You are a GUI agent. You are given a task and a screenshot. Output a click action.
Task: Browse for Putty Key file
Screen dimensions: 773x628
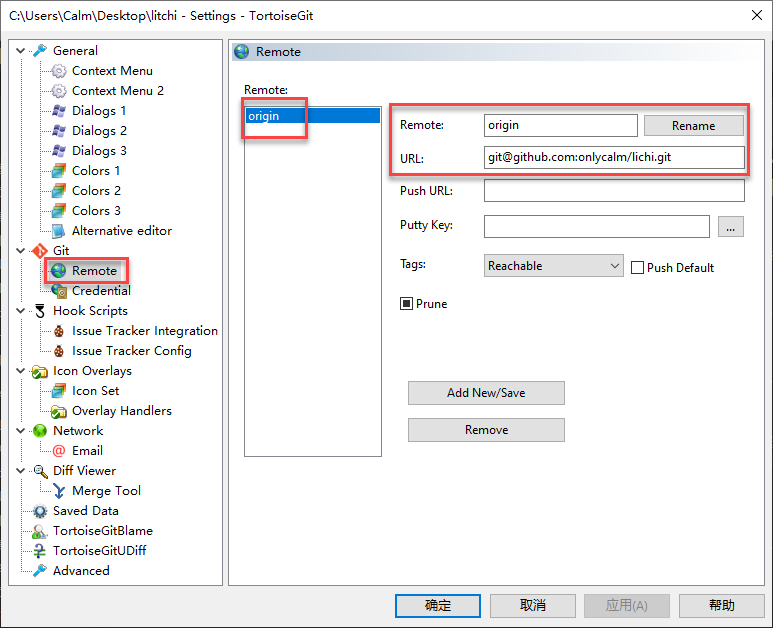[x=731, y=227]
